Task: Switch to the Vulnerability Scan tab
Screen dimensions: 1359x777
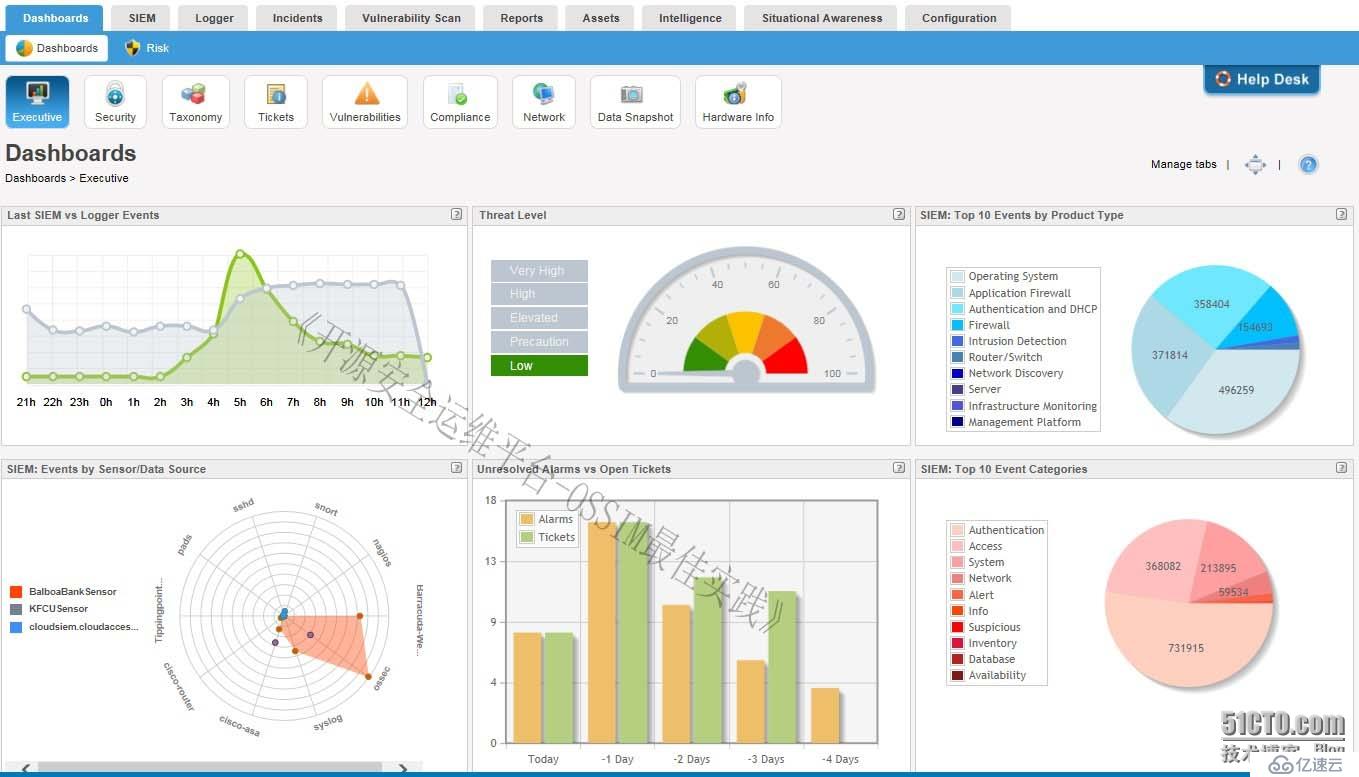Action: [411, 18]
